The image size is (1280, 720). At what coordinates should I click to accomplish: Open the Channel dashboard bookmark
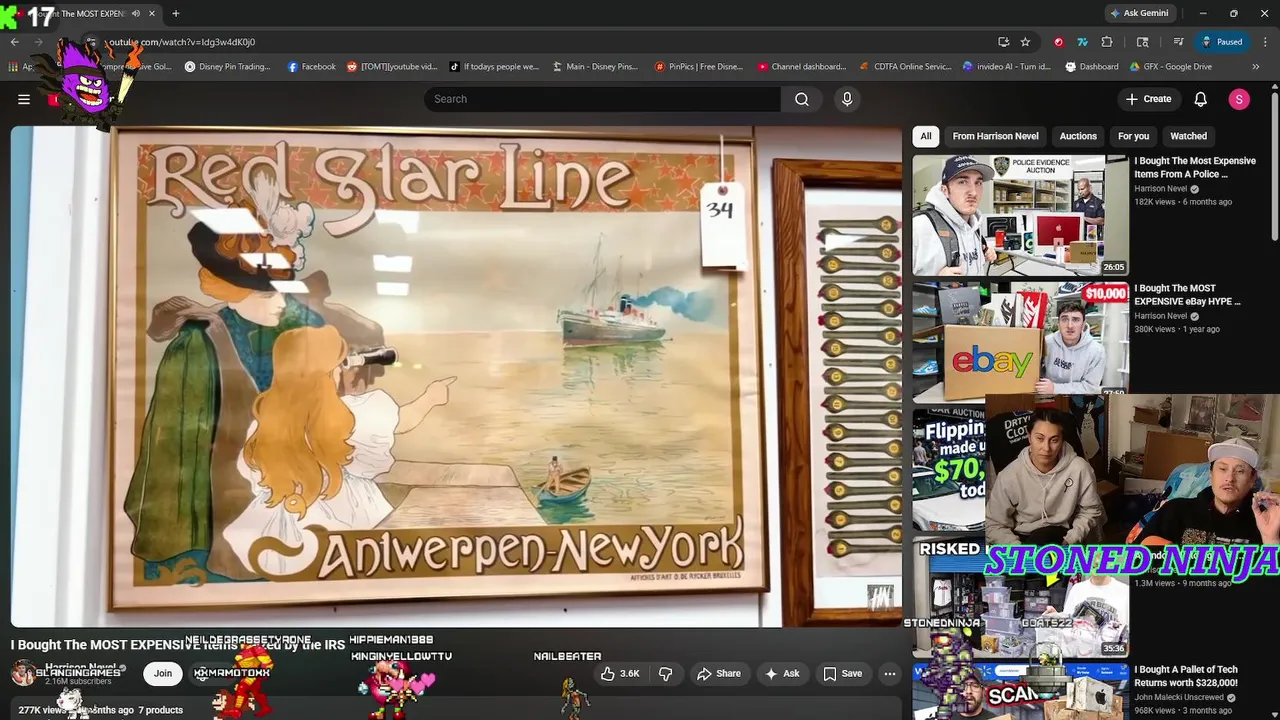(x=802, y=67)
